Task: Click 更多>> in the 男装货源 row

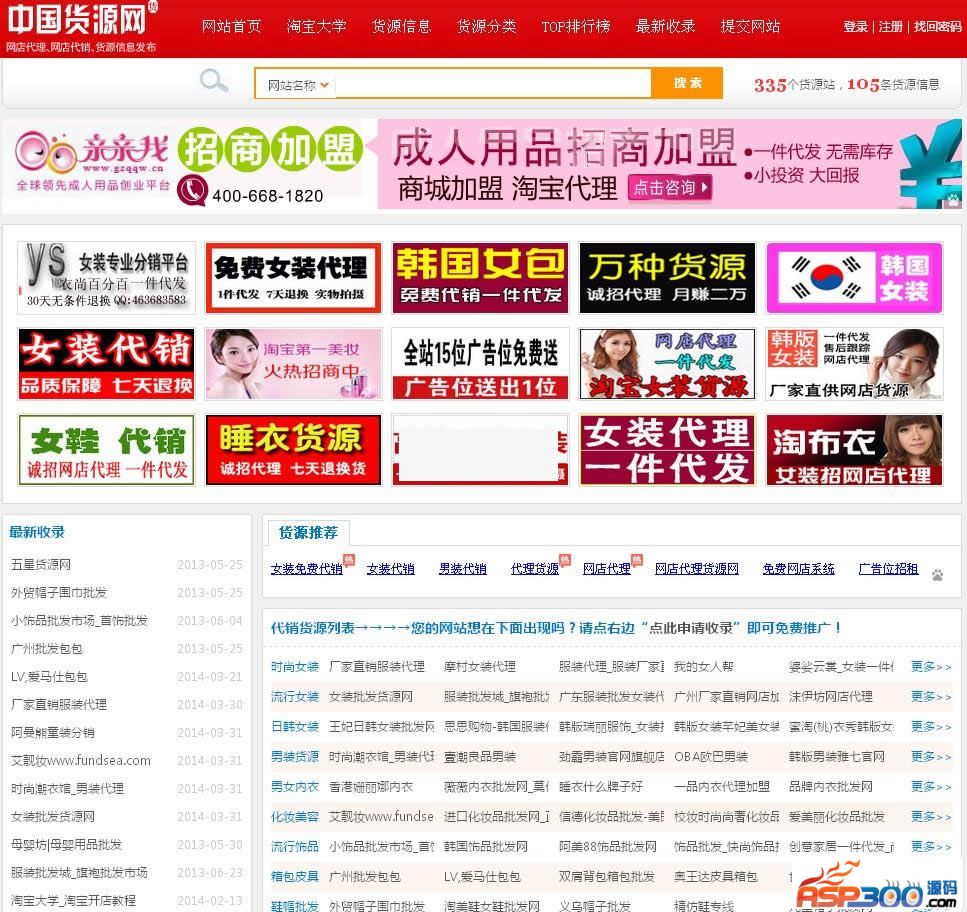Action: [931, 757]
